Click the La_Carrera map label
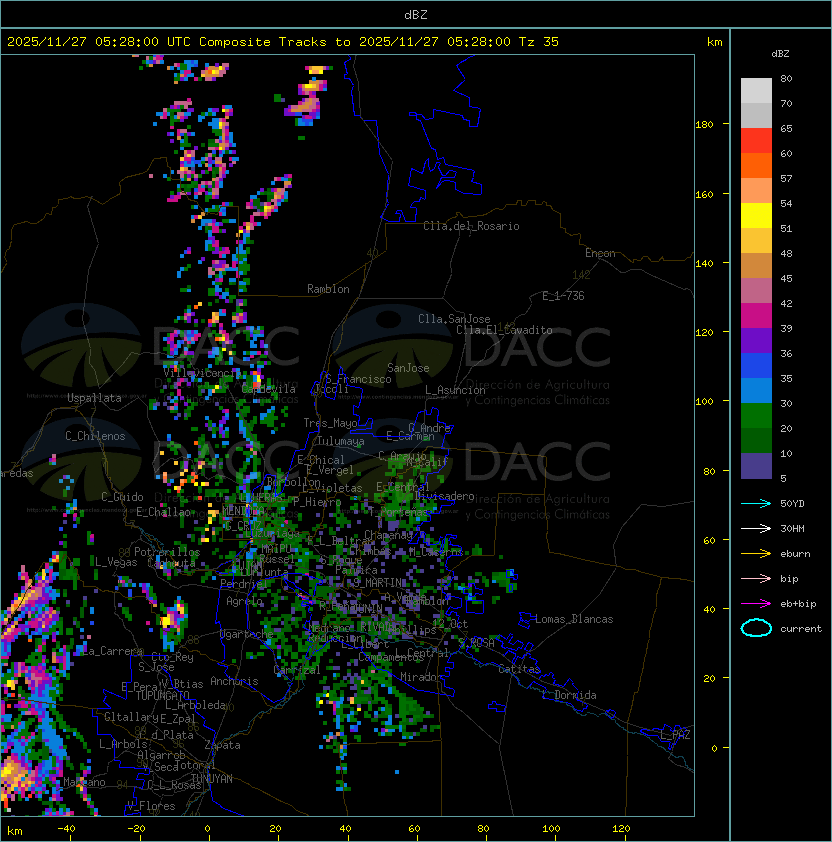The height and width of the screenshot is (842, 832). (x=113, y=651)
